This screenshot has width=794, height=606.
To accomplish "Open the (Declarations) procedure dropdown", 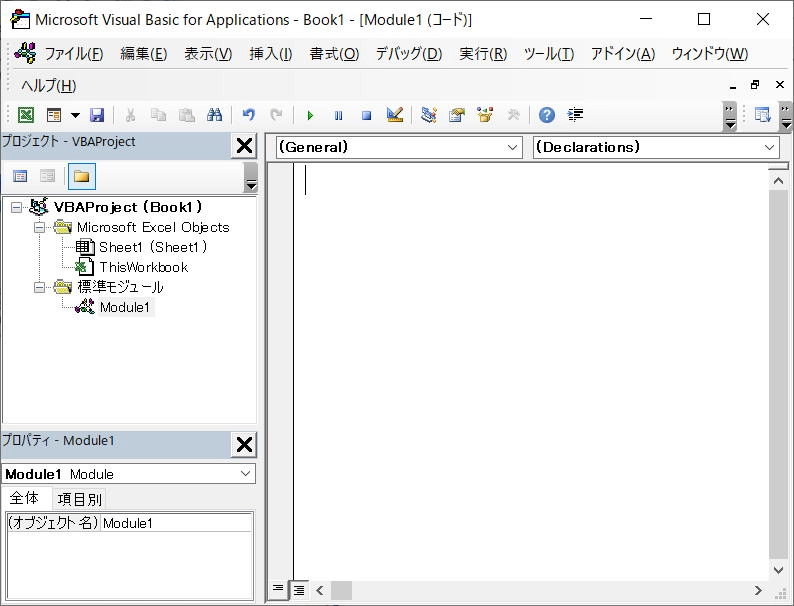I will click(656, 147).
